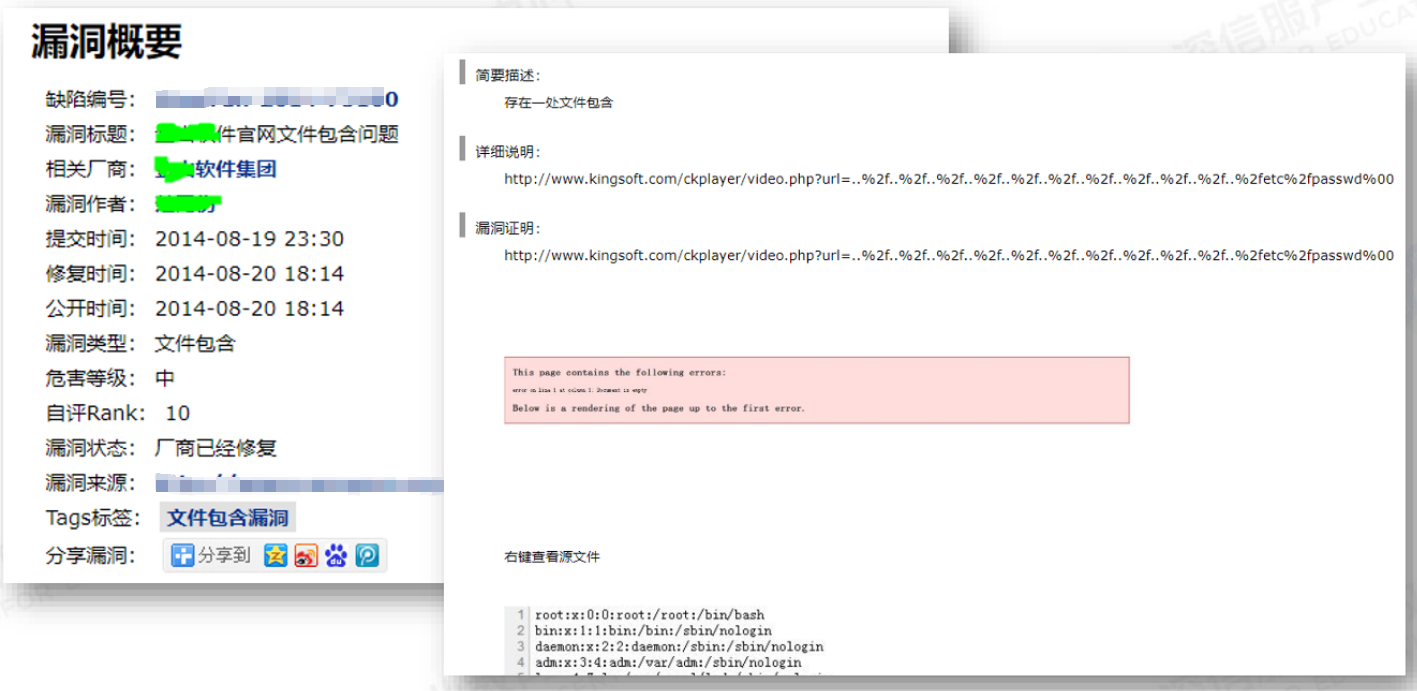Click the 详细说明 section heading
1417x691 pixels.
pos(508,152)
